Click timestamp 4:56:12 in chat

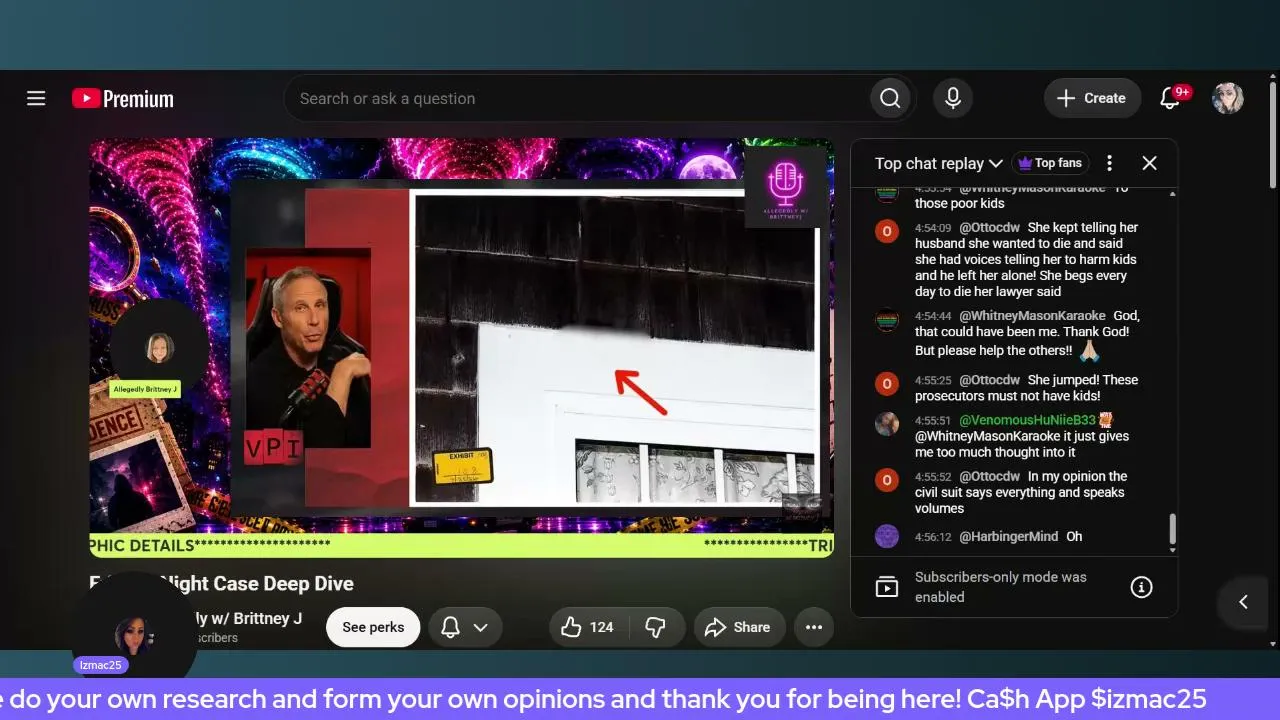[x=932, y=537]
